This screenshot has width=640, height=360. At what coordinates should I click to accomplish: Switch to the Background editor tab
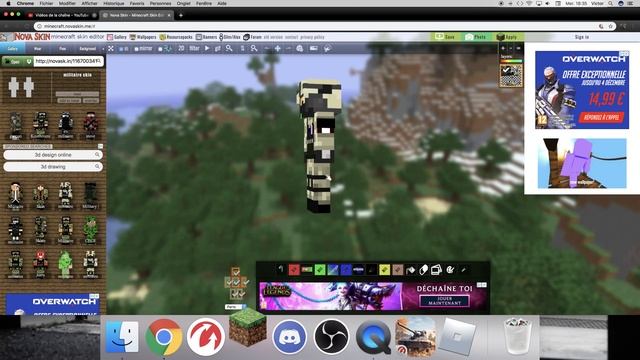[x=87, y=49]
